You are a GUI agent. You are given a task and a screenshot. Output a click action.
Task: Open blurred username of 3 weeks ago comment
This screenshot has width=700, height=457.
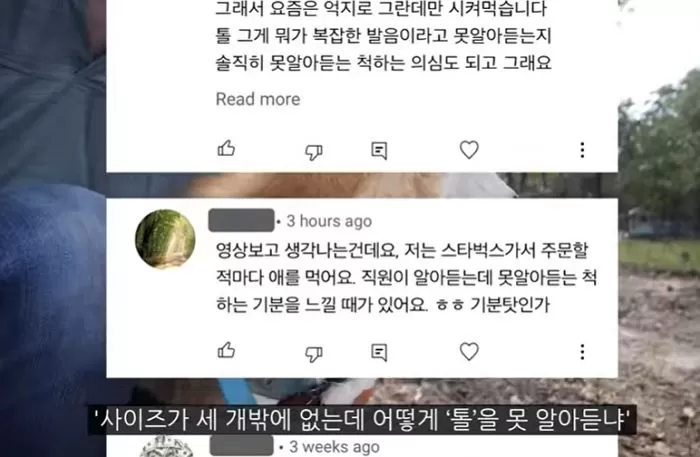[x=242, y=445]
